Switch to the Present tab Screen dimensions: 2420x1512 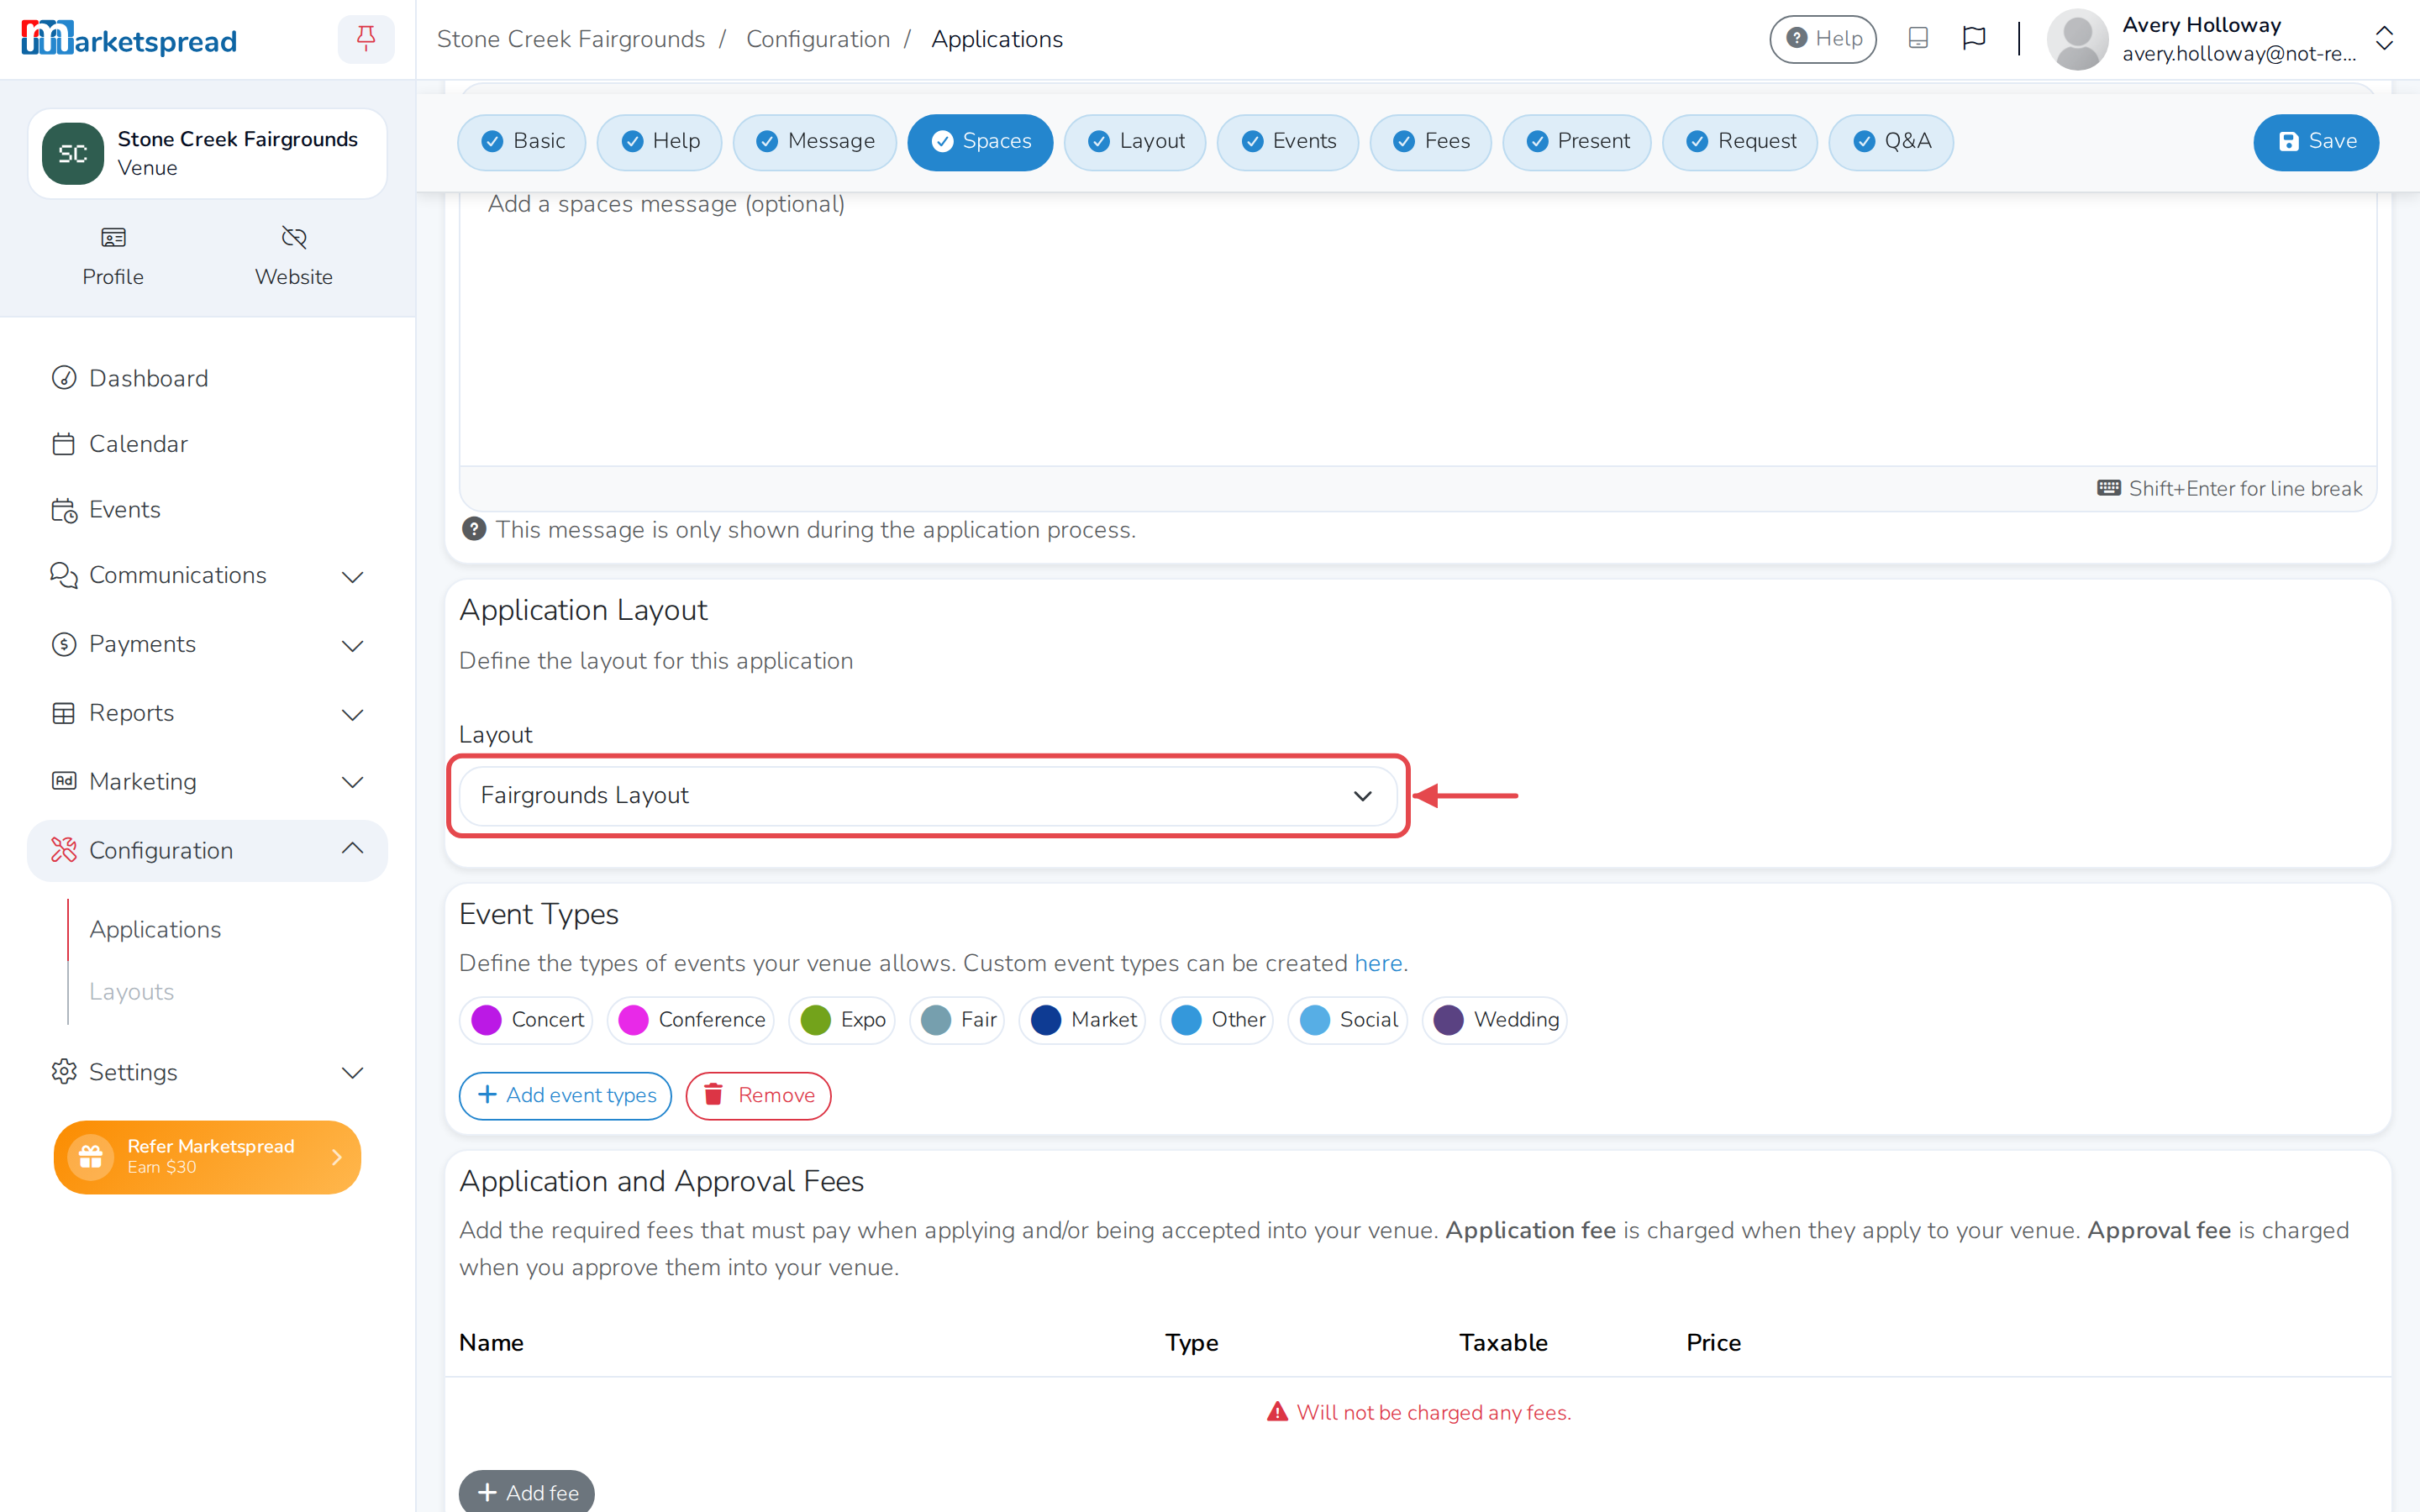pyautogui.click(x=1577, y=142)
